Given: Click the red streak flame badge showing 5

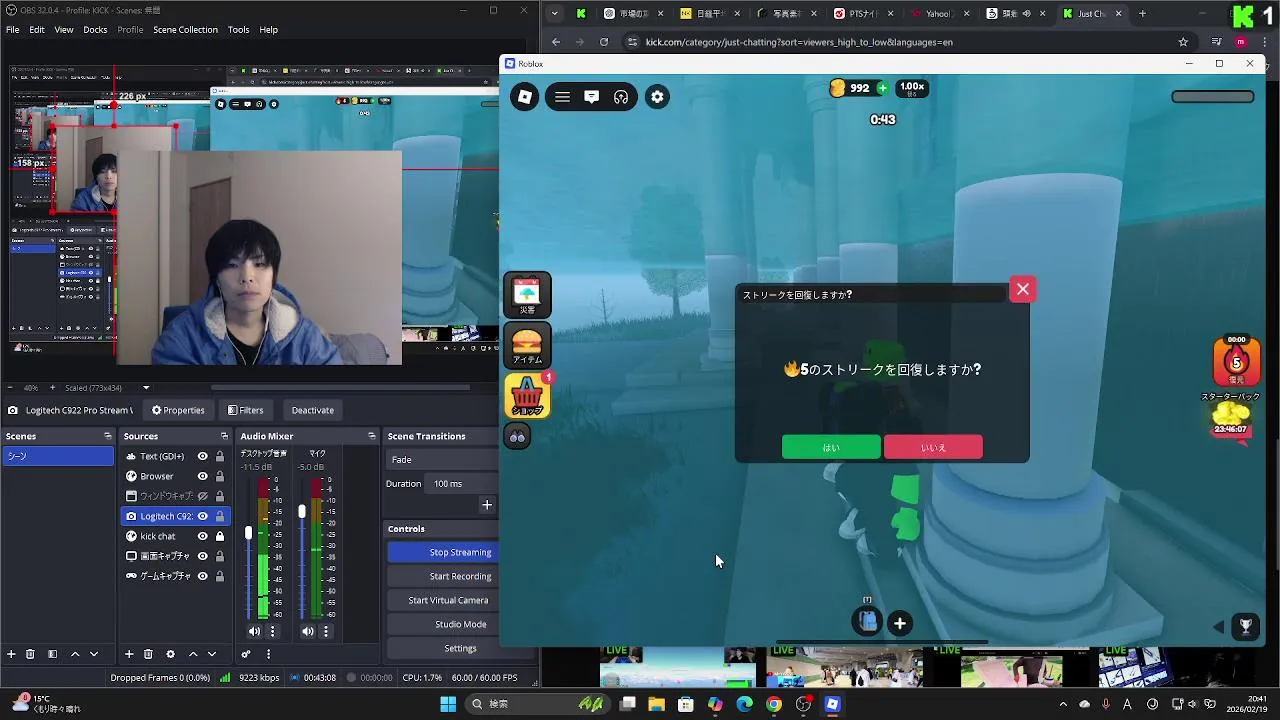Looking at the screenshot, I should [x=1237, y=362].
